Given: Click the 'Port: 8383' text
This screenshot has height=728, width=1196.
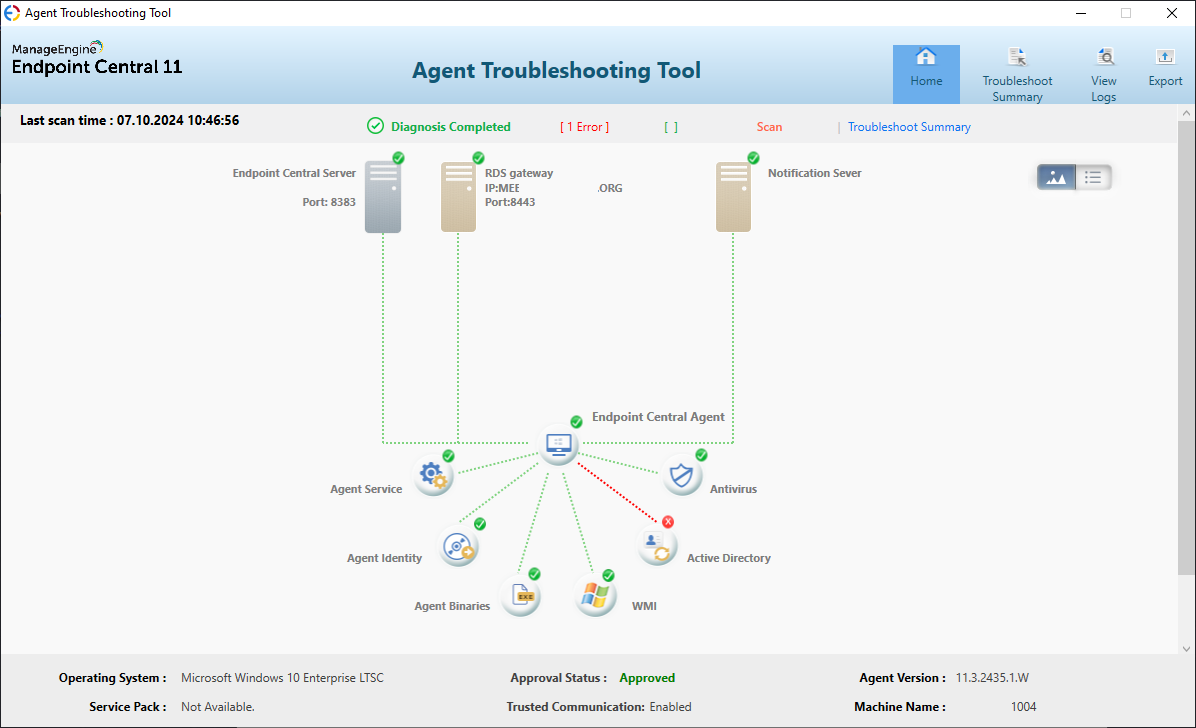Looking at the screenshot, I should (329, 202).
